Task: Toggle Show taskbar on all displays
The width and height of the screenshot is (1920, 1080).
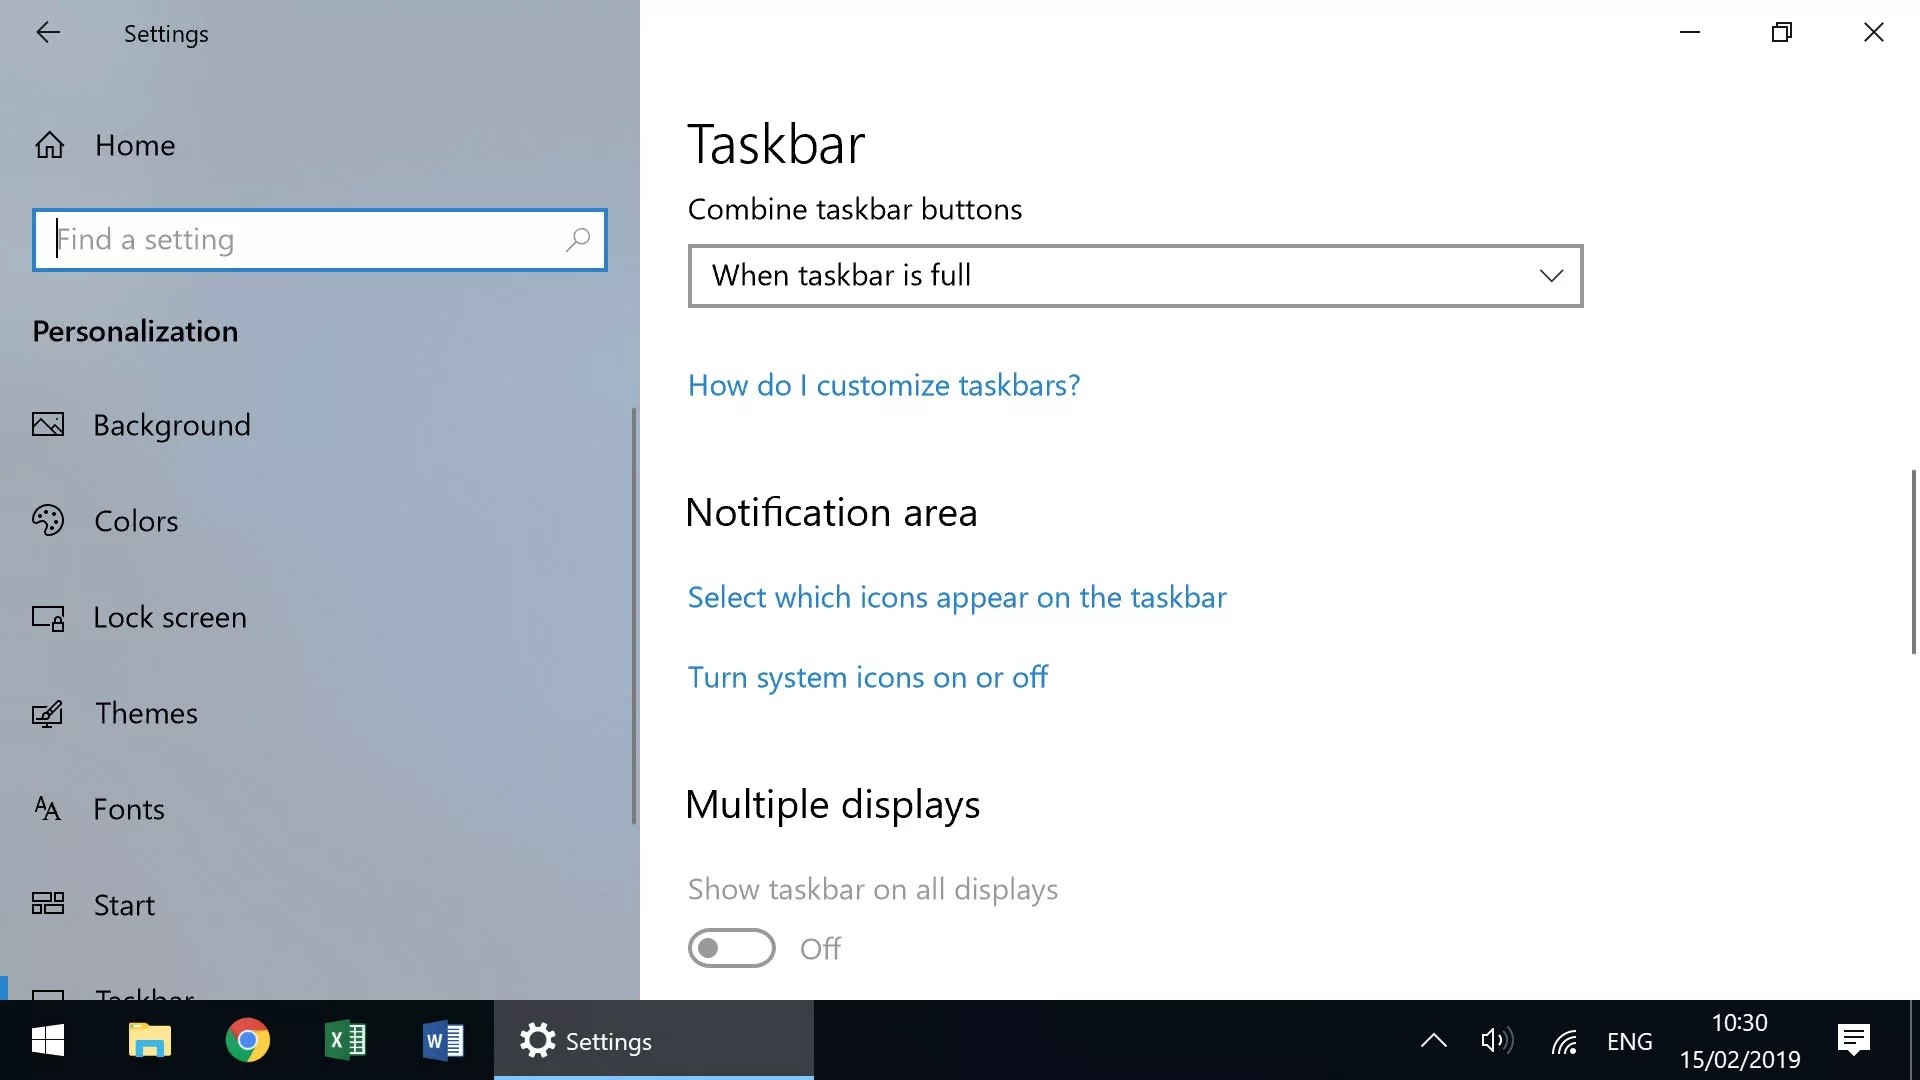Action: coord(731,948)
